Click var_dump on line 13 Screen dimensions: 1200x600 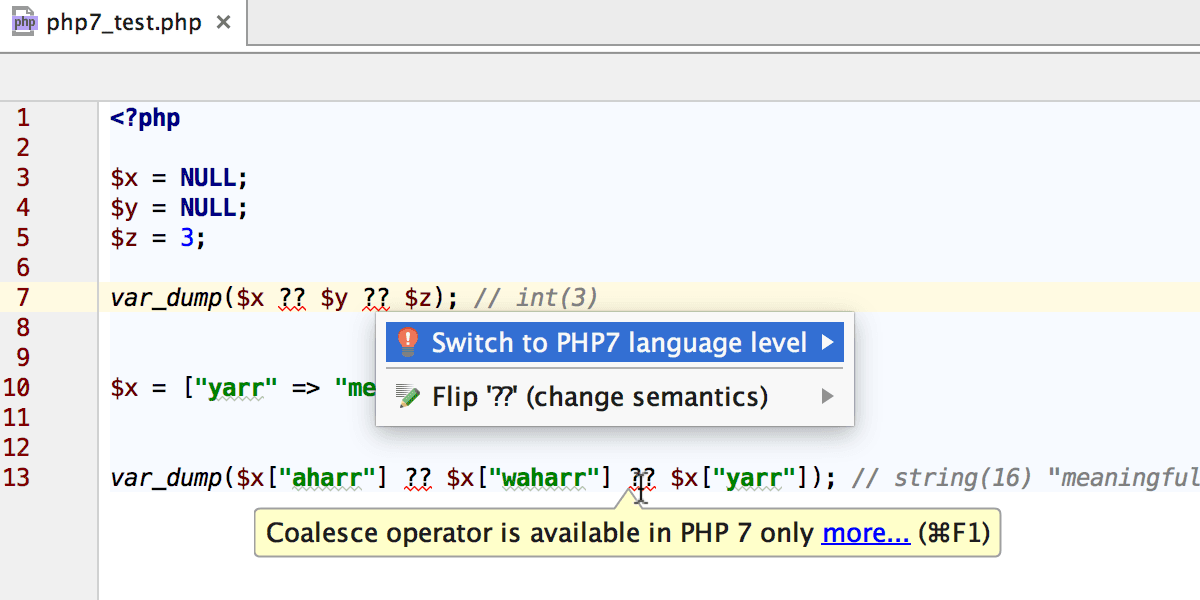pos(167,478)
